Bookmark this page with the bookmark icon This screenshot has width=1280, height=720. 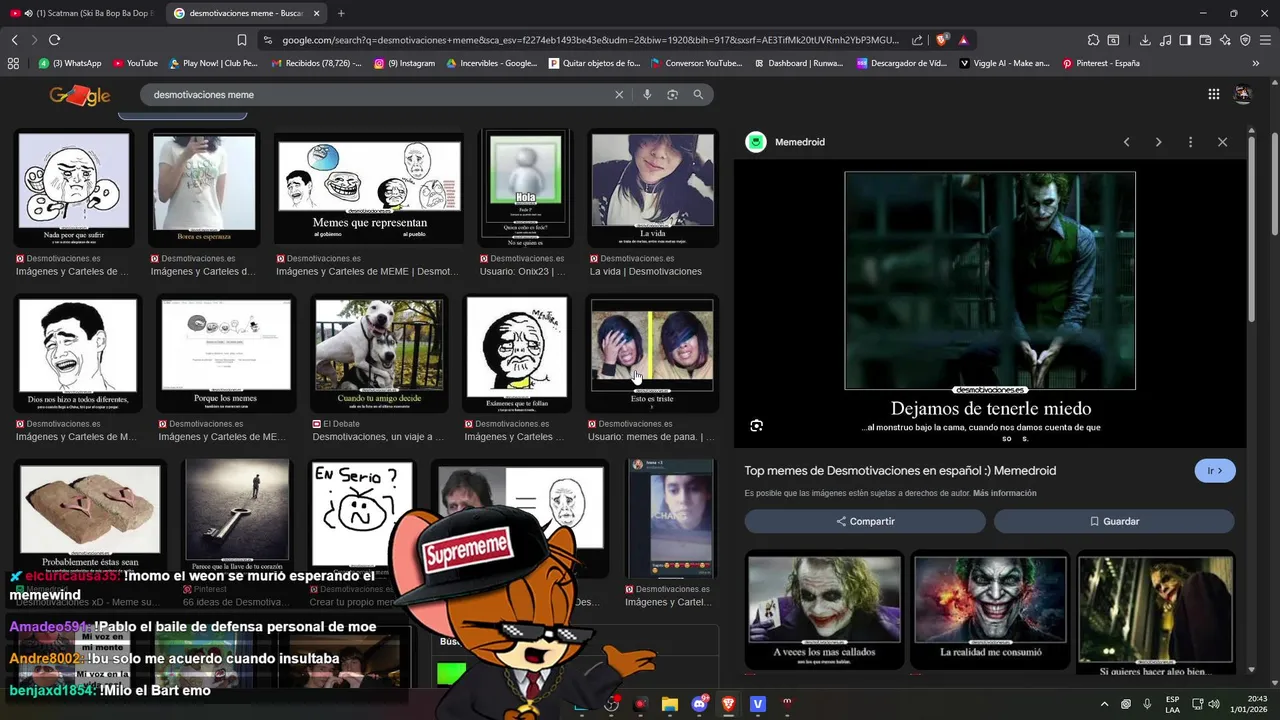click(x=242, y=40)
